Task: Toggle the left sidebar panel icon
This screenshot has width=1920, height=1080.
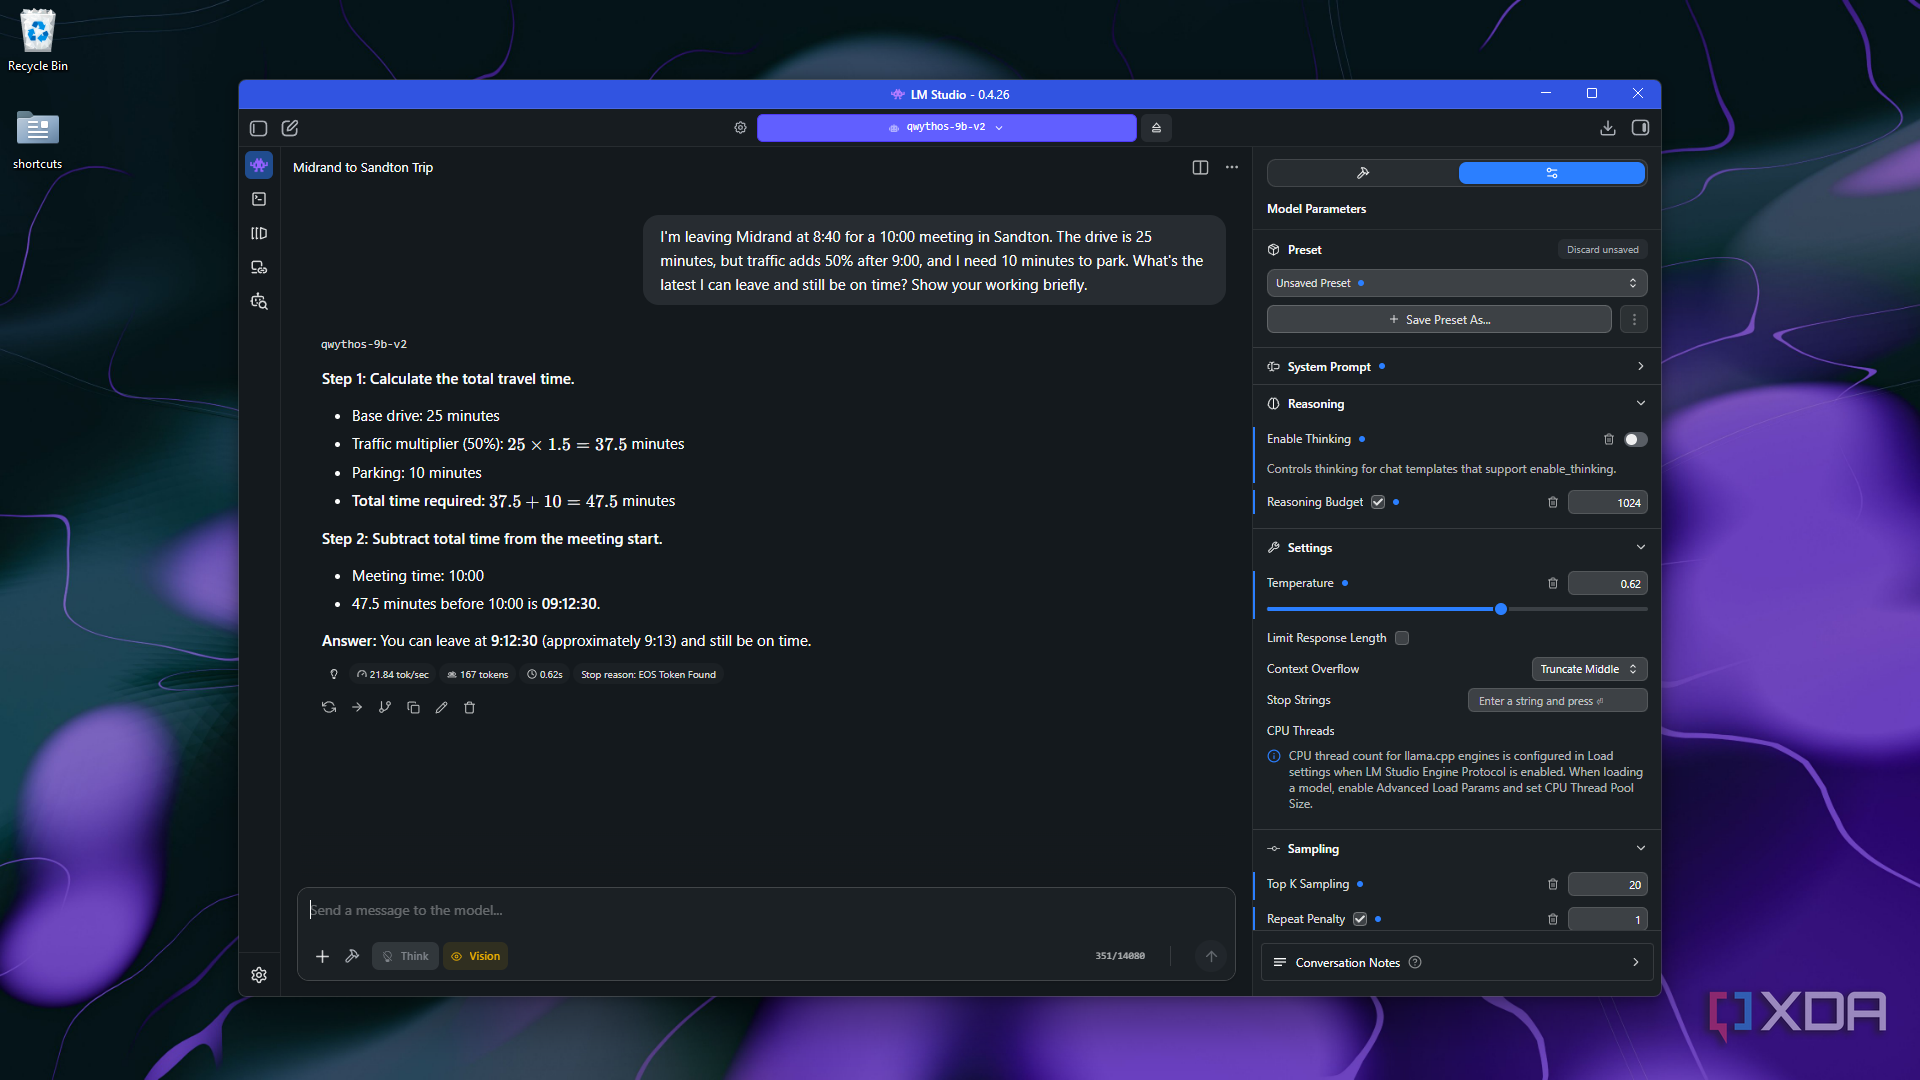Action: pos(258,128)
